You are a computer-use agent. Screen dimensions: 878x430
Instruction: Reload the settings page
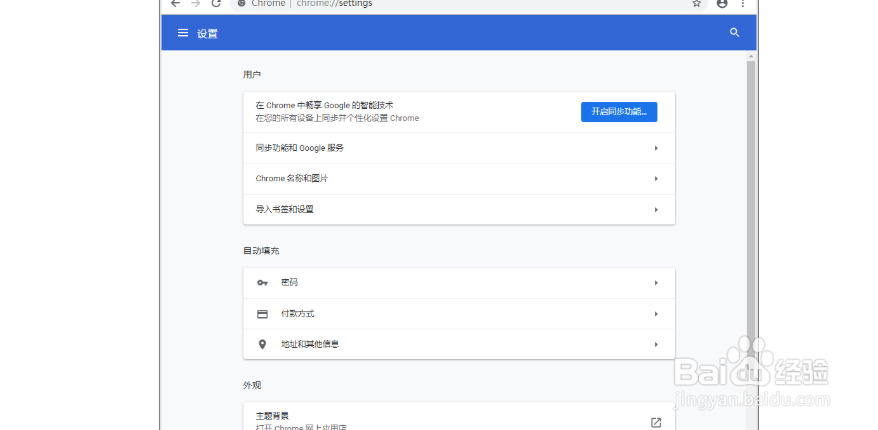pos(216,3)
